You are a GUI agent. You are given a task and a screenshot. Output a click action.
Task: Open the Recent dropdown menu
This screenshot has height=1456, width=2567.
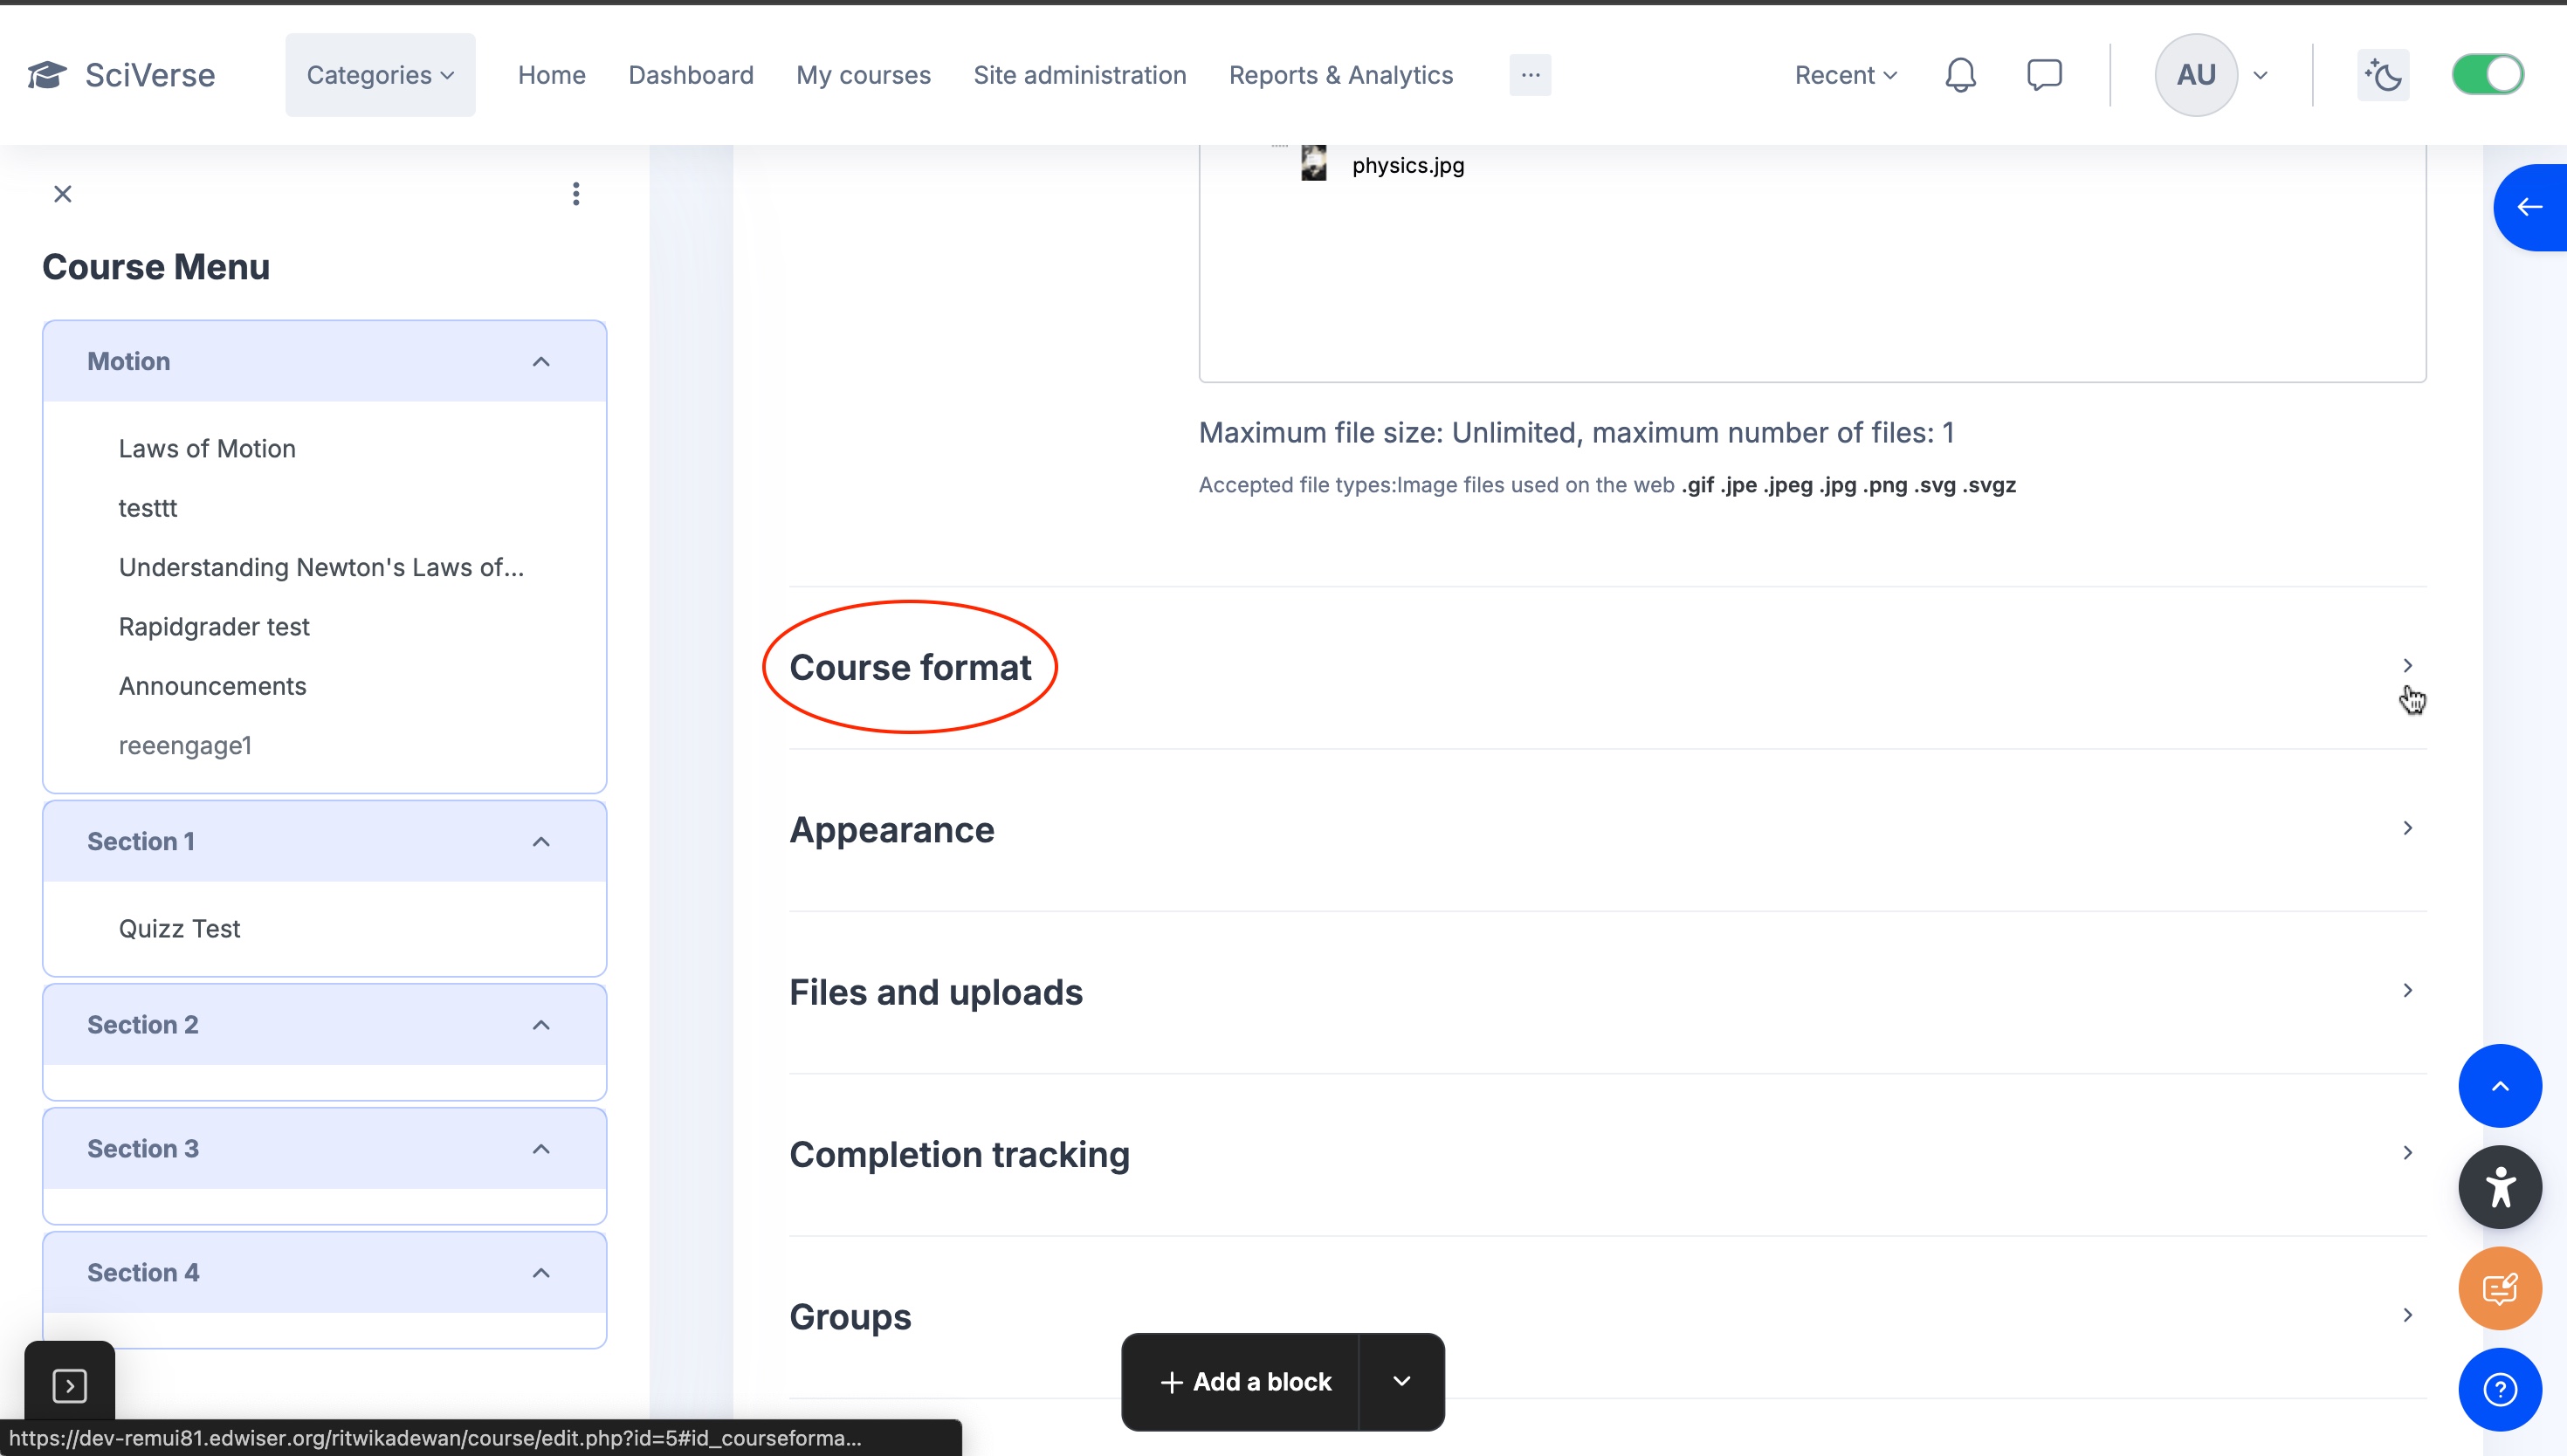[x=1845, y=75]
